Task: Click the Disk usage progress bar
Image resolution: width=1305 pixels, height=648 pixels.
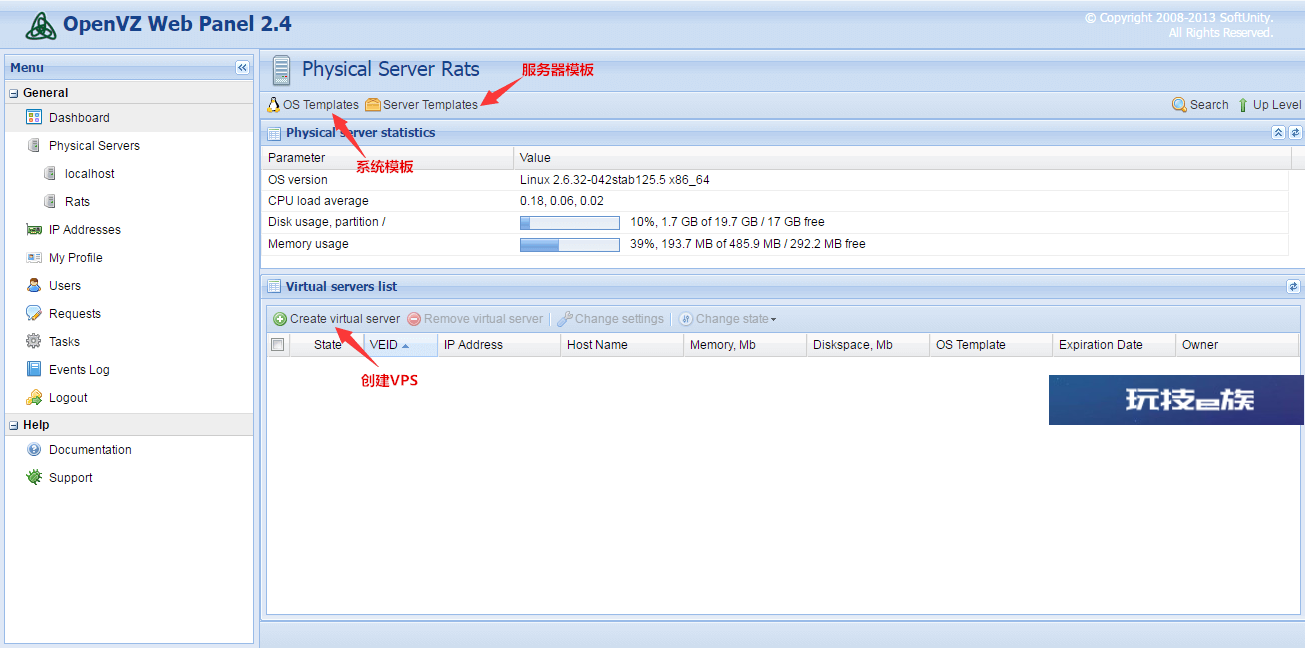Action: pos(570,222)
